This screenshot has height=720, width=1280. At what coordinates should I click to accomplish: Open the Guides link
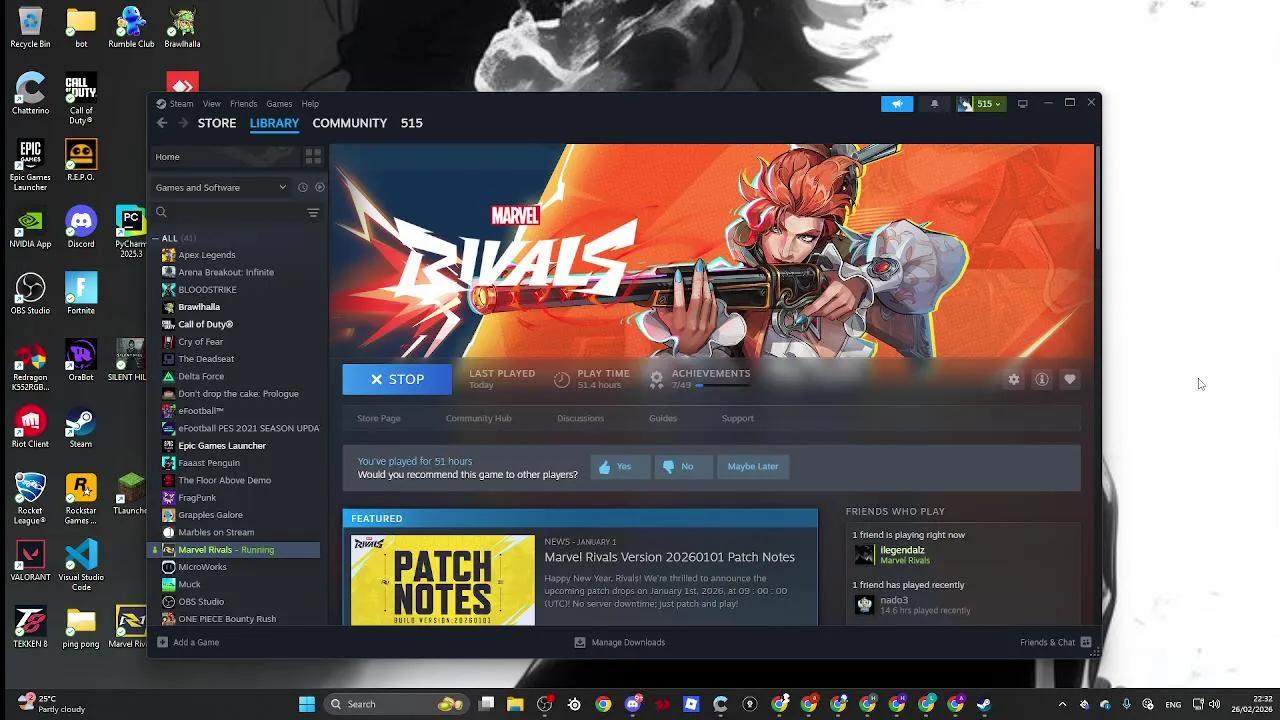pos(663,418)
